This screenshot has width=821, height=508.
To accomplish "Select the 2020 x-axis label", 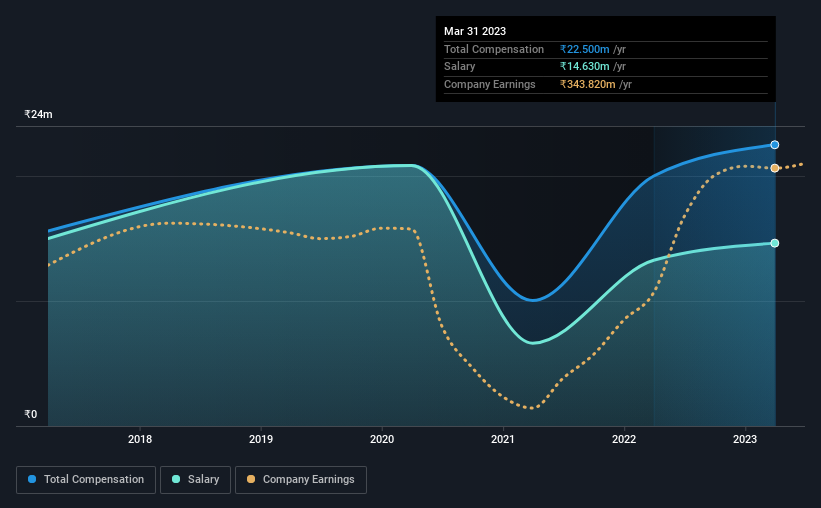I will (382, 439).
